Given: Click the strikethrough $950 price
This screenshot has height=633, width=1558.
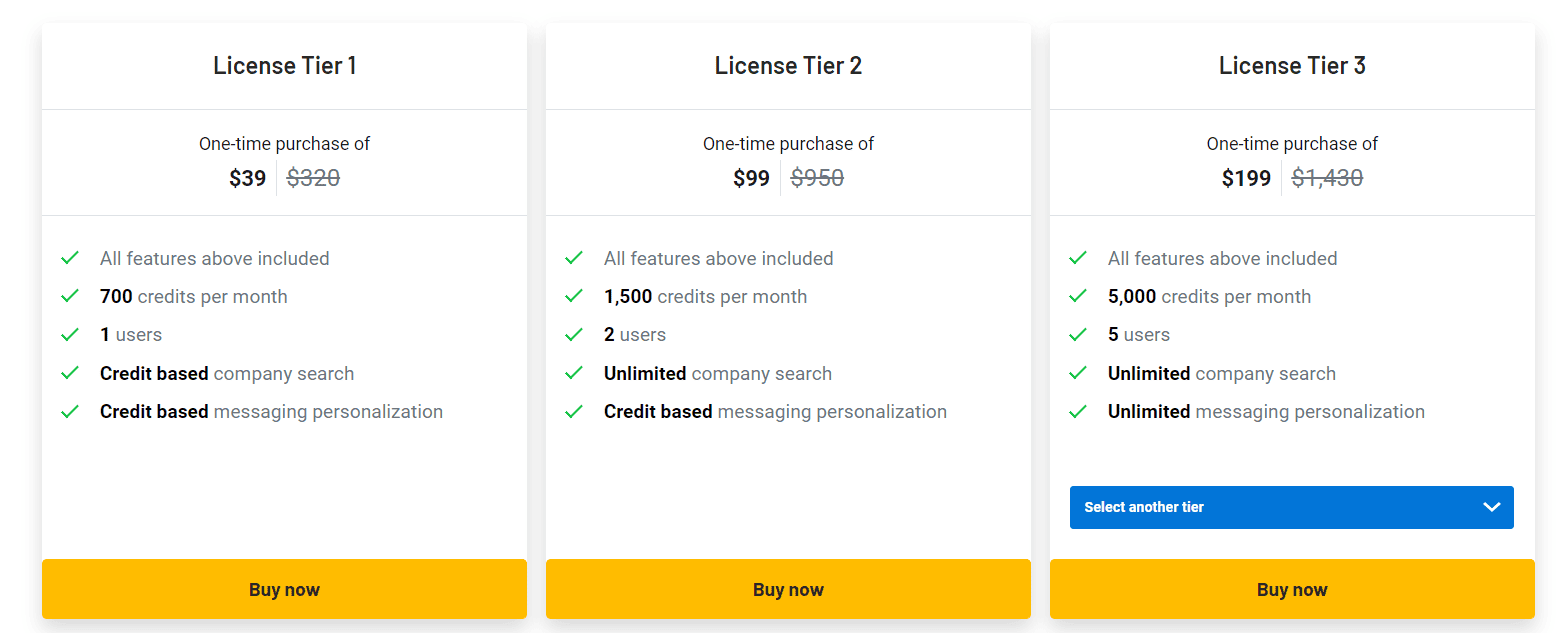Looking at the screenshot, I should [x=817, y=177].
